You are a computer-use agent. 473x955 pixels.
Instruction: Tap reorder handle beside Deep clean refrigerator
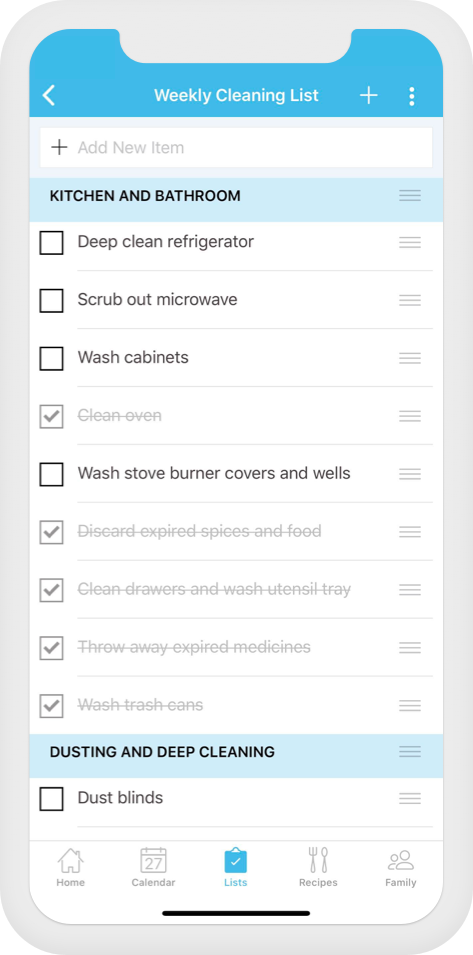410,242
